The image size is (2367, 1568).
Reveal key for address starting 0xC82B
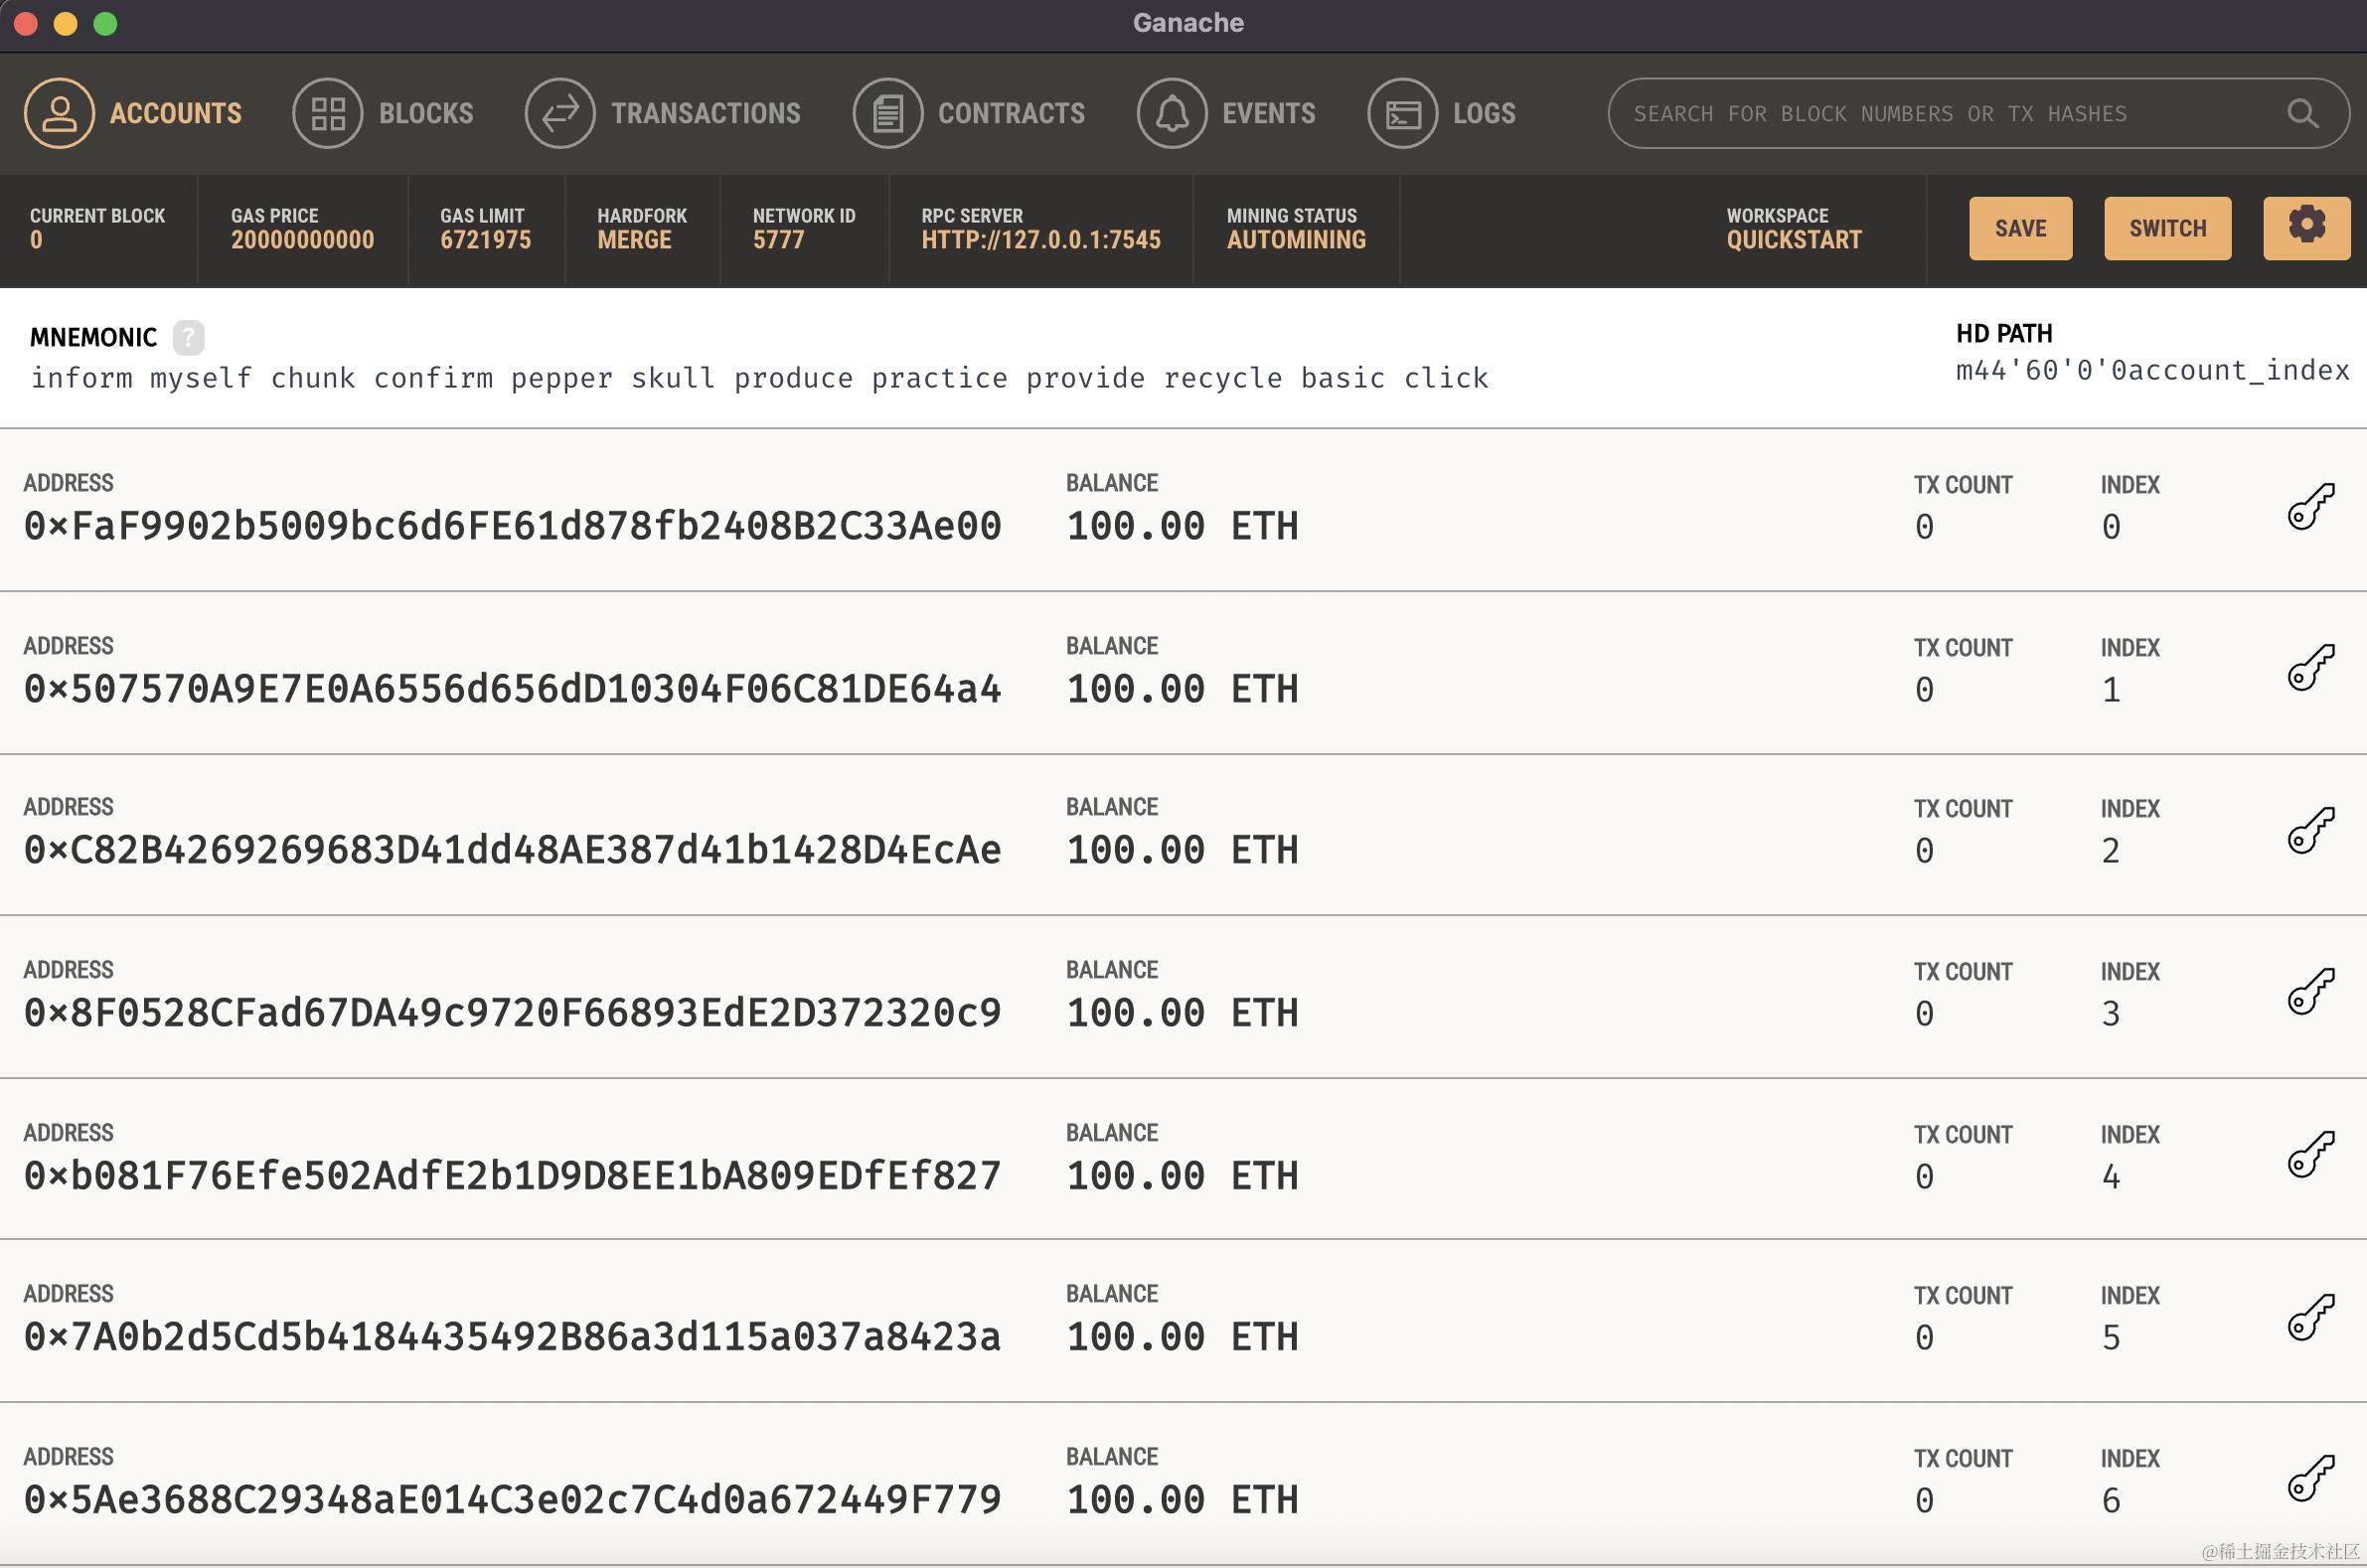click(2310, 830)
